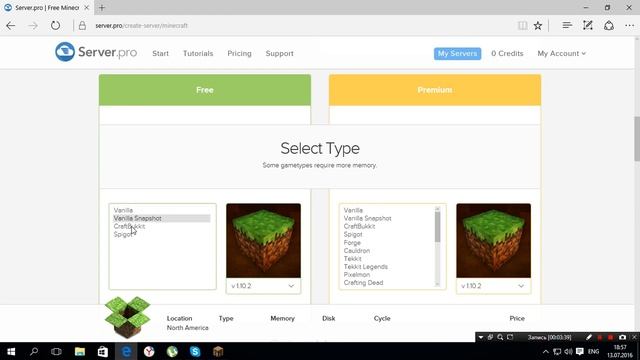Select Vanilla in the Premium type list
Viewport: 640px width, 360px height.
(x=353, y=210)
